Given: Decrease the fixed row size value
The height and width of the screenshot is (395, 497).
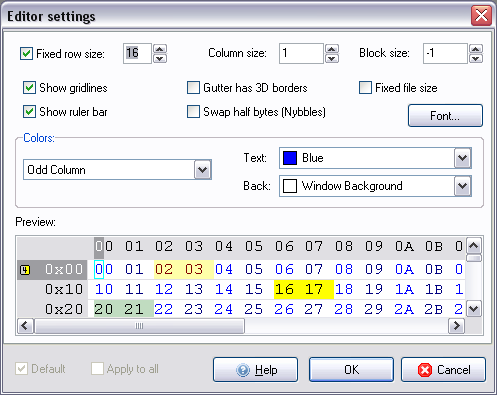Looking at the screenshot, I should click(x=160, y=58).
